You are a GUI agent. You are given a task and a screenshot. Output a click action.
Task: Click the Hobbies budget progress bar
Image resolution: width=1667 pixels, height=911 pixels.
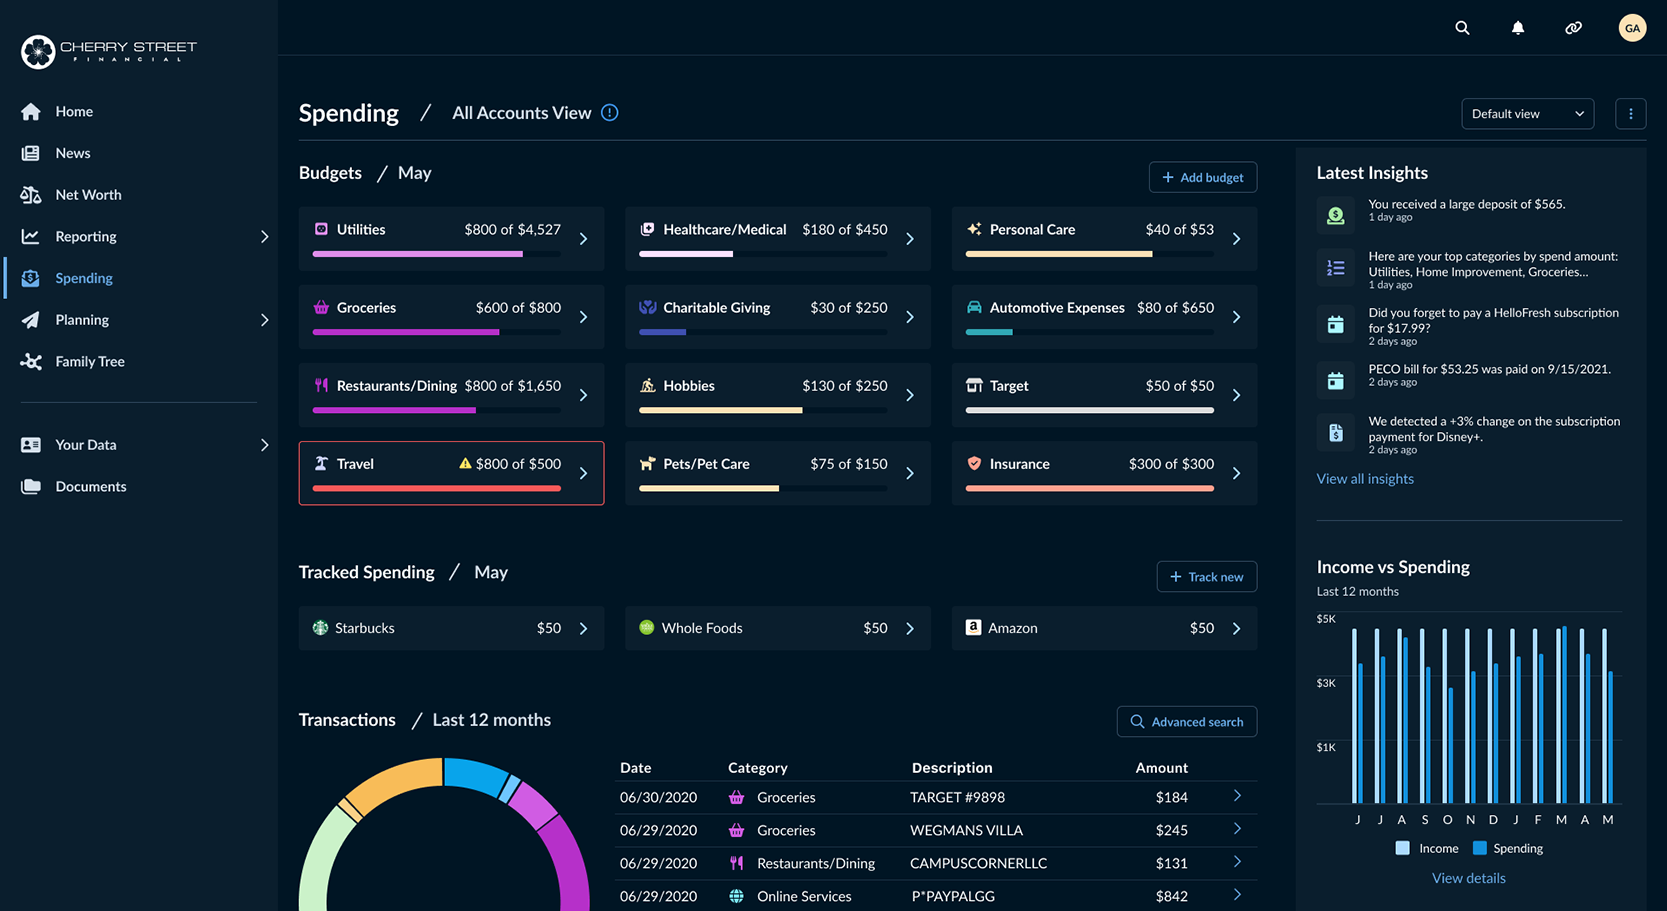point(763,410)
